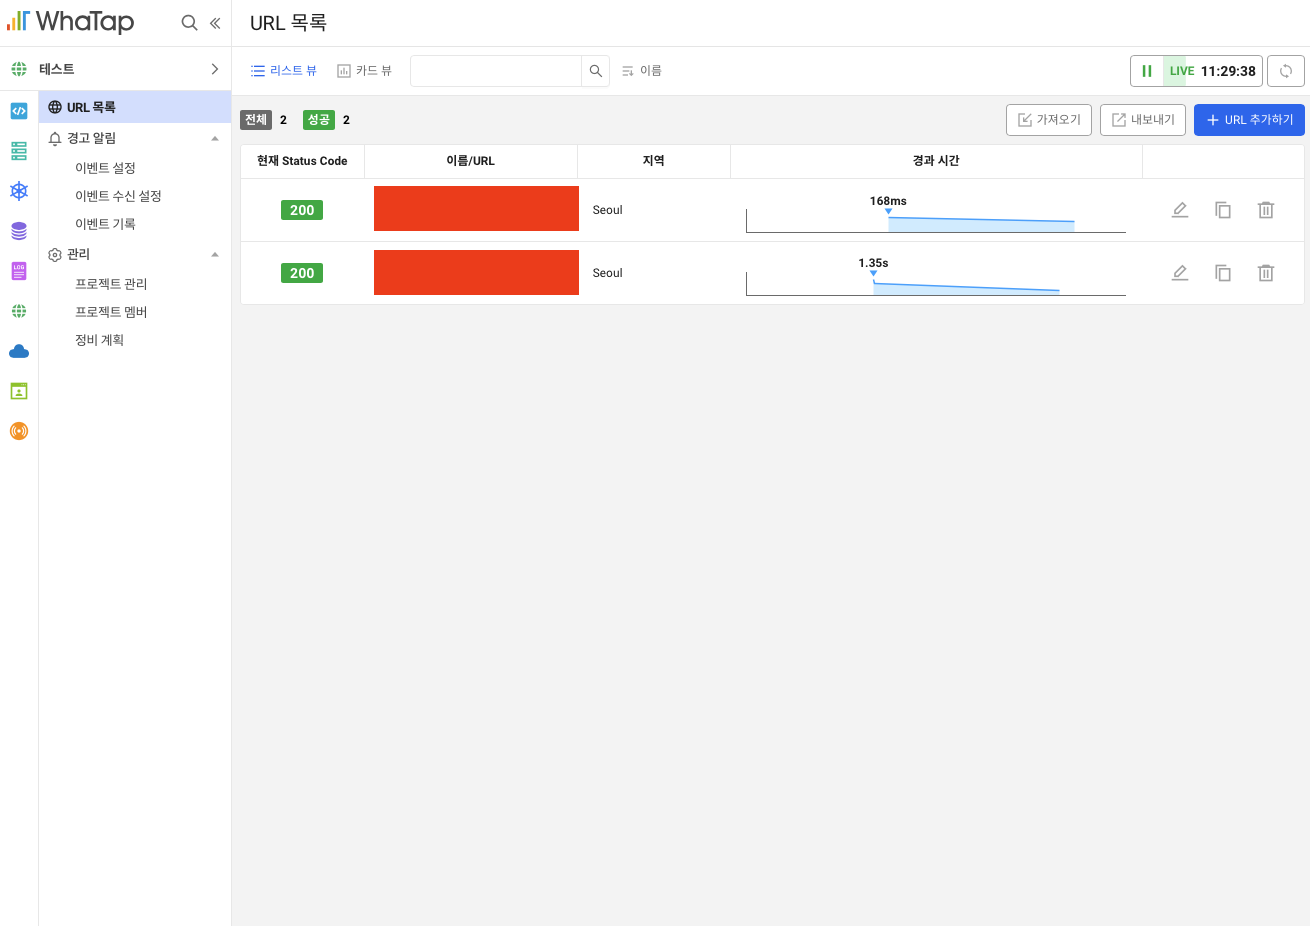Open the teal server stack icon
Screen dimensions: 1310x926
pos(19,151)
